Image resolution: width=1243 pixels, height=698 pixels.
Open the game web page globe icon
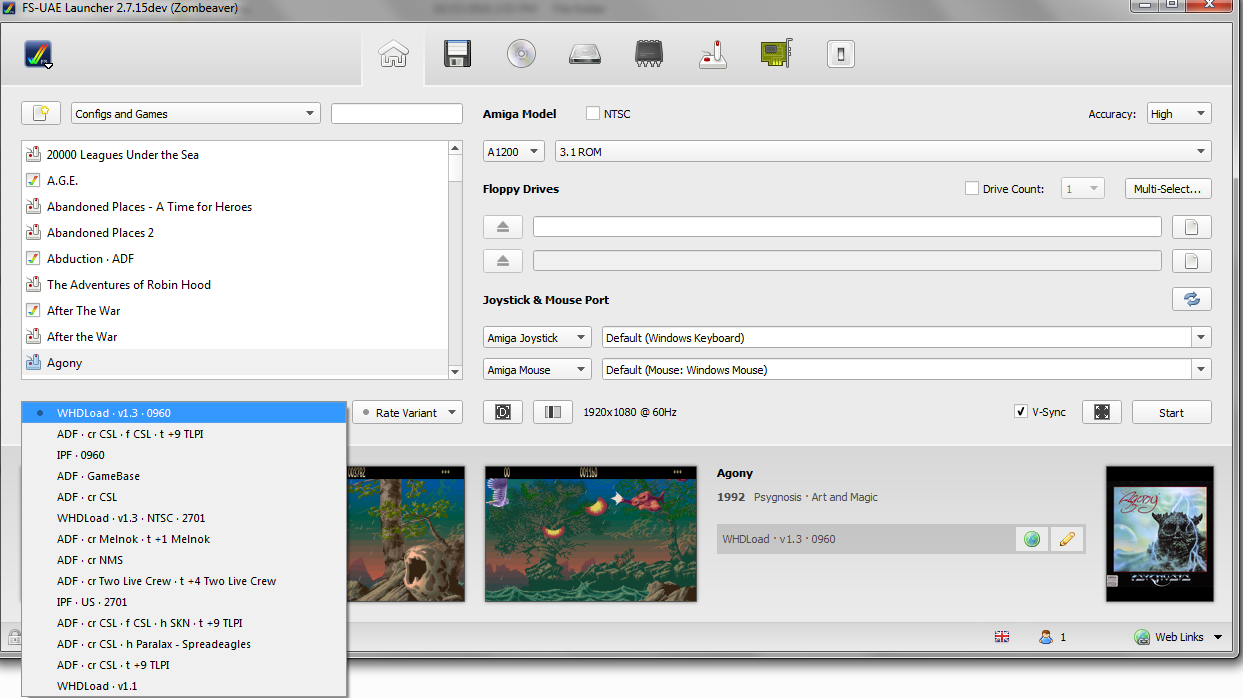pos(1031,539)
